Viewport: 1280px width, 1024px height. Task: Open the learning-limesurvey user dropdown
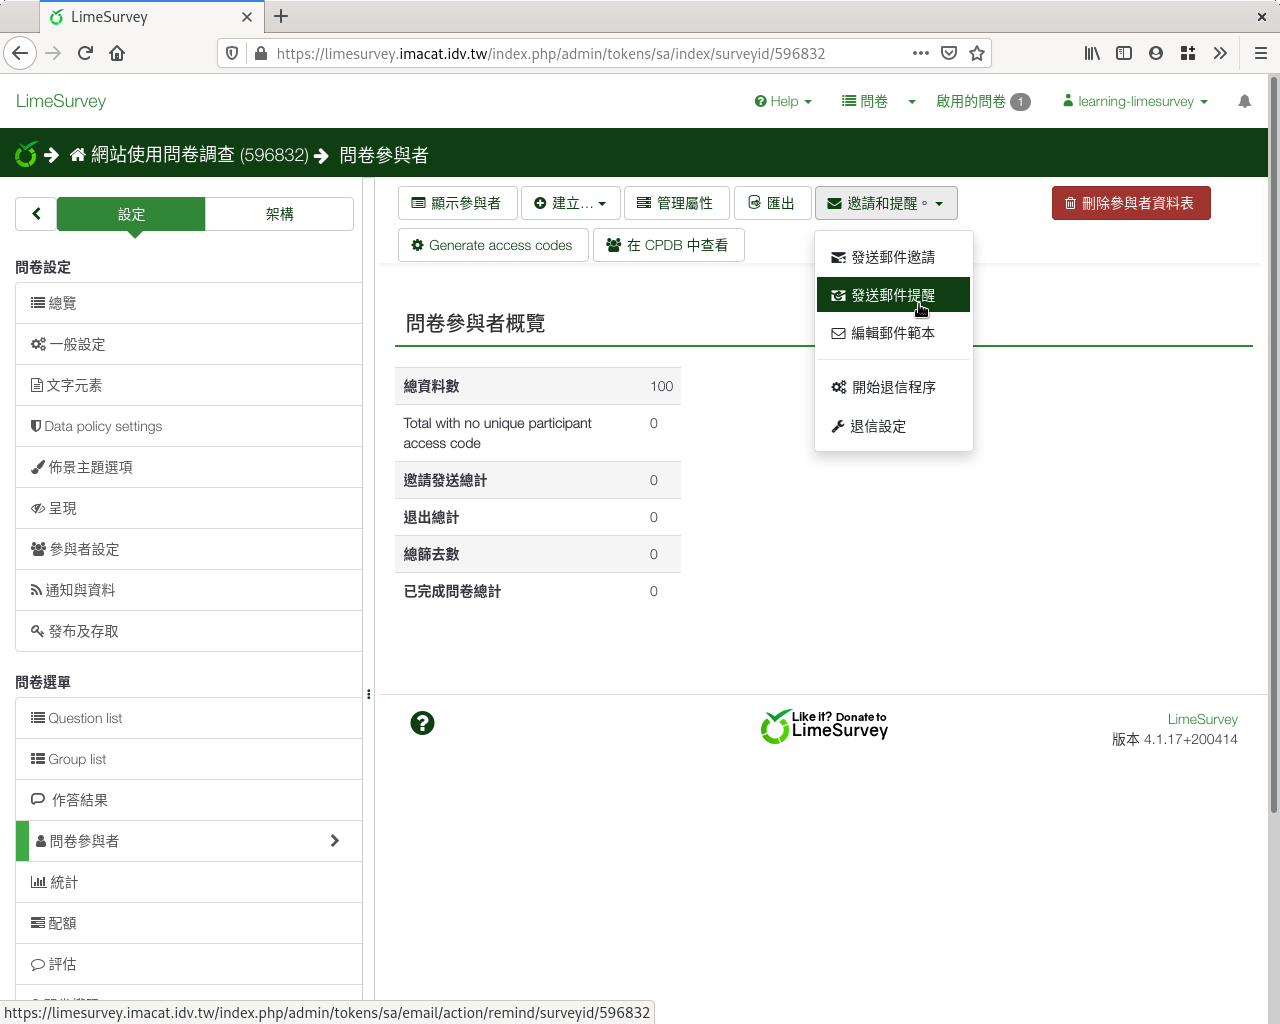tap(1135, 101)
